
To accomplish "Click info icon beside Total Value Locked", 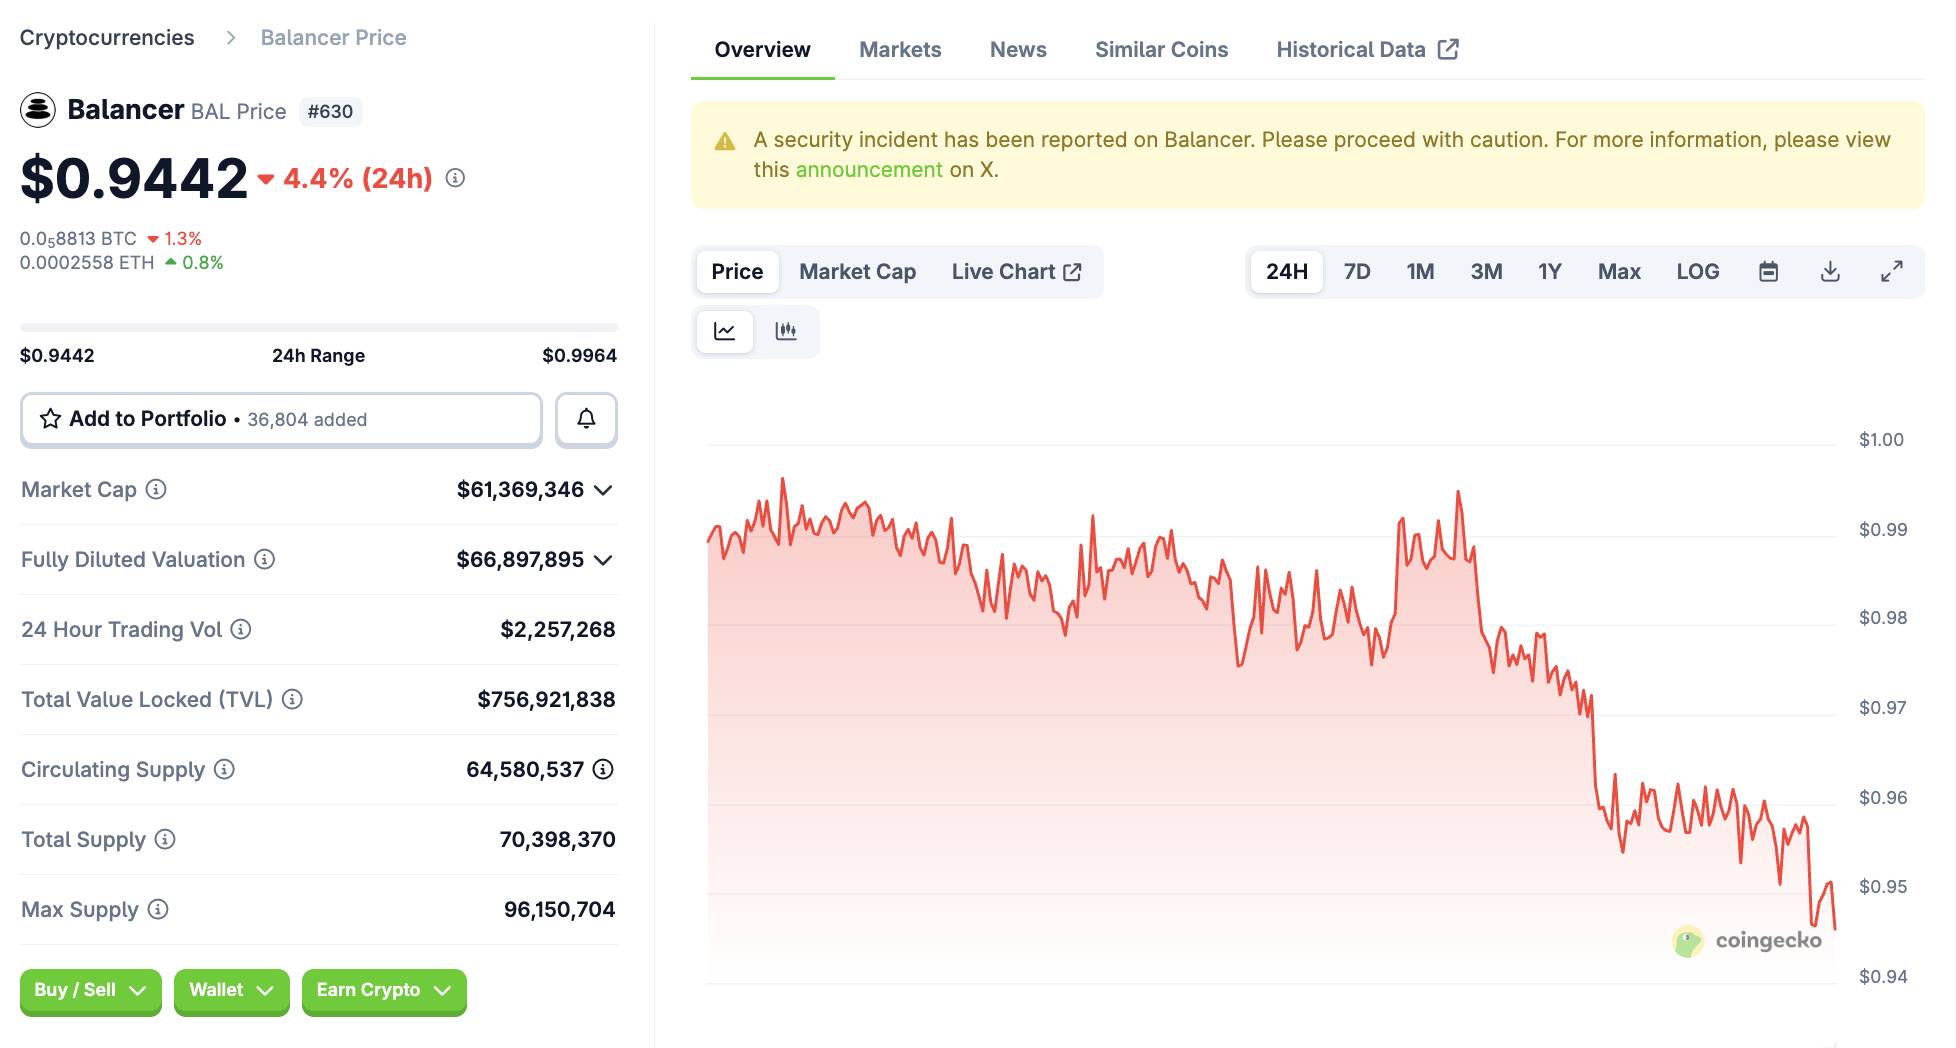I will 292,699.
